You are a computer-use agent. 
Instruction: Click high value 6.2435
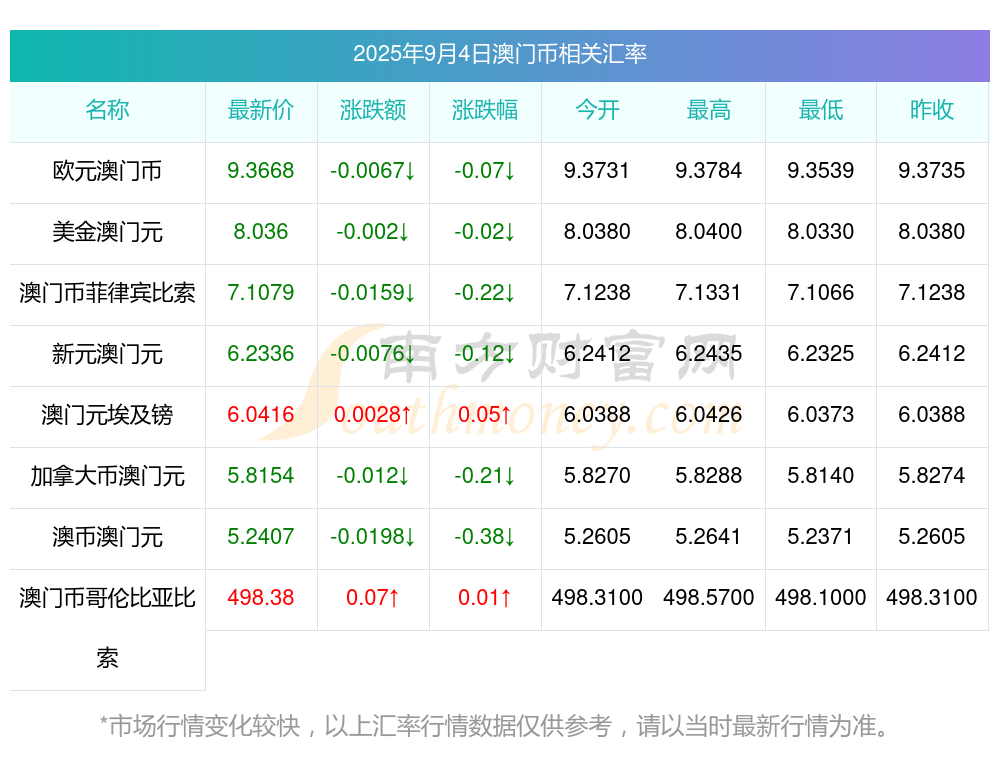[709, 353]
